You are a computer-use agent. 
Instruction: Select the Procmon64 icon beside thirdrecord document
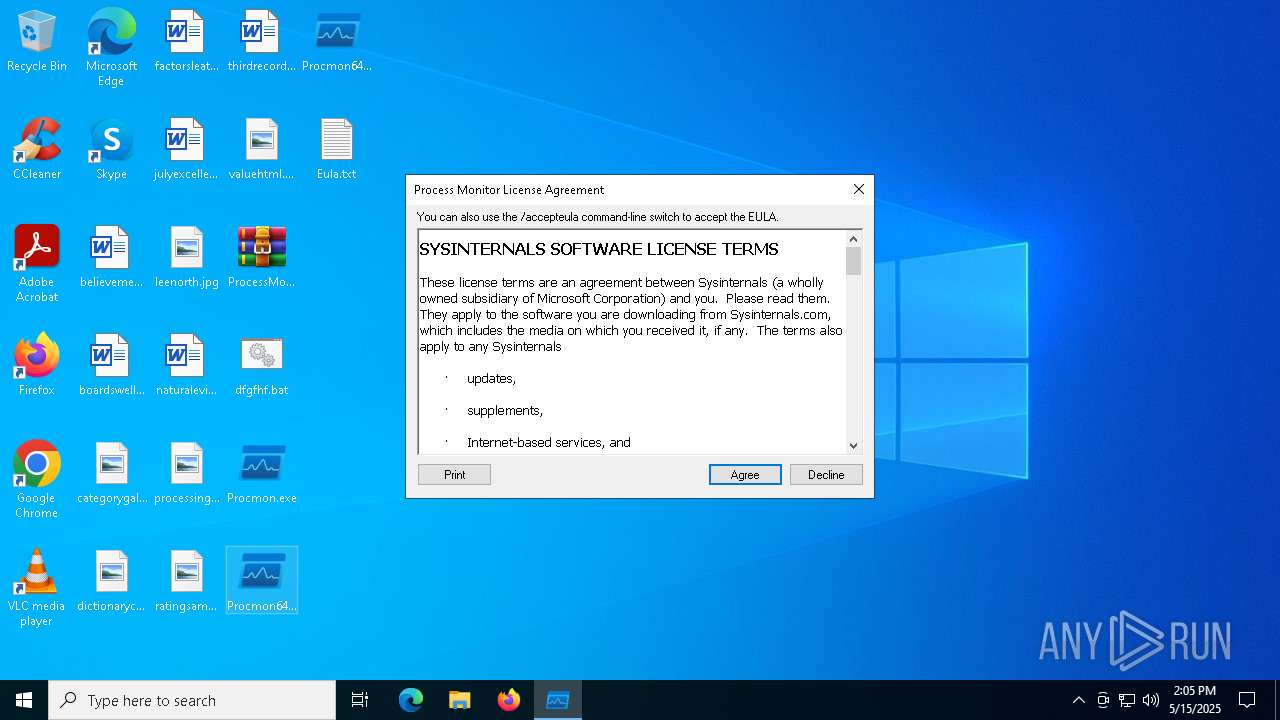336,42
